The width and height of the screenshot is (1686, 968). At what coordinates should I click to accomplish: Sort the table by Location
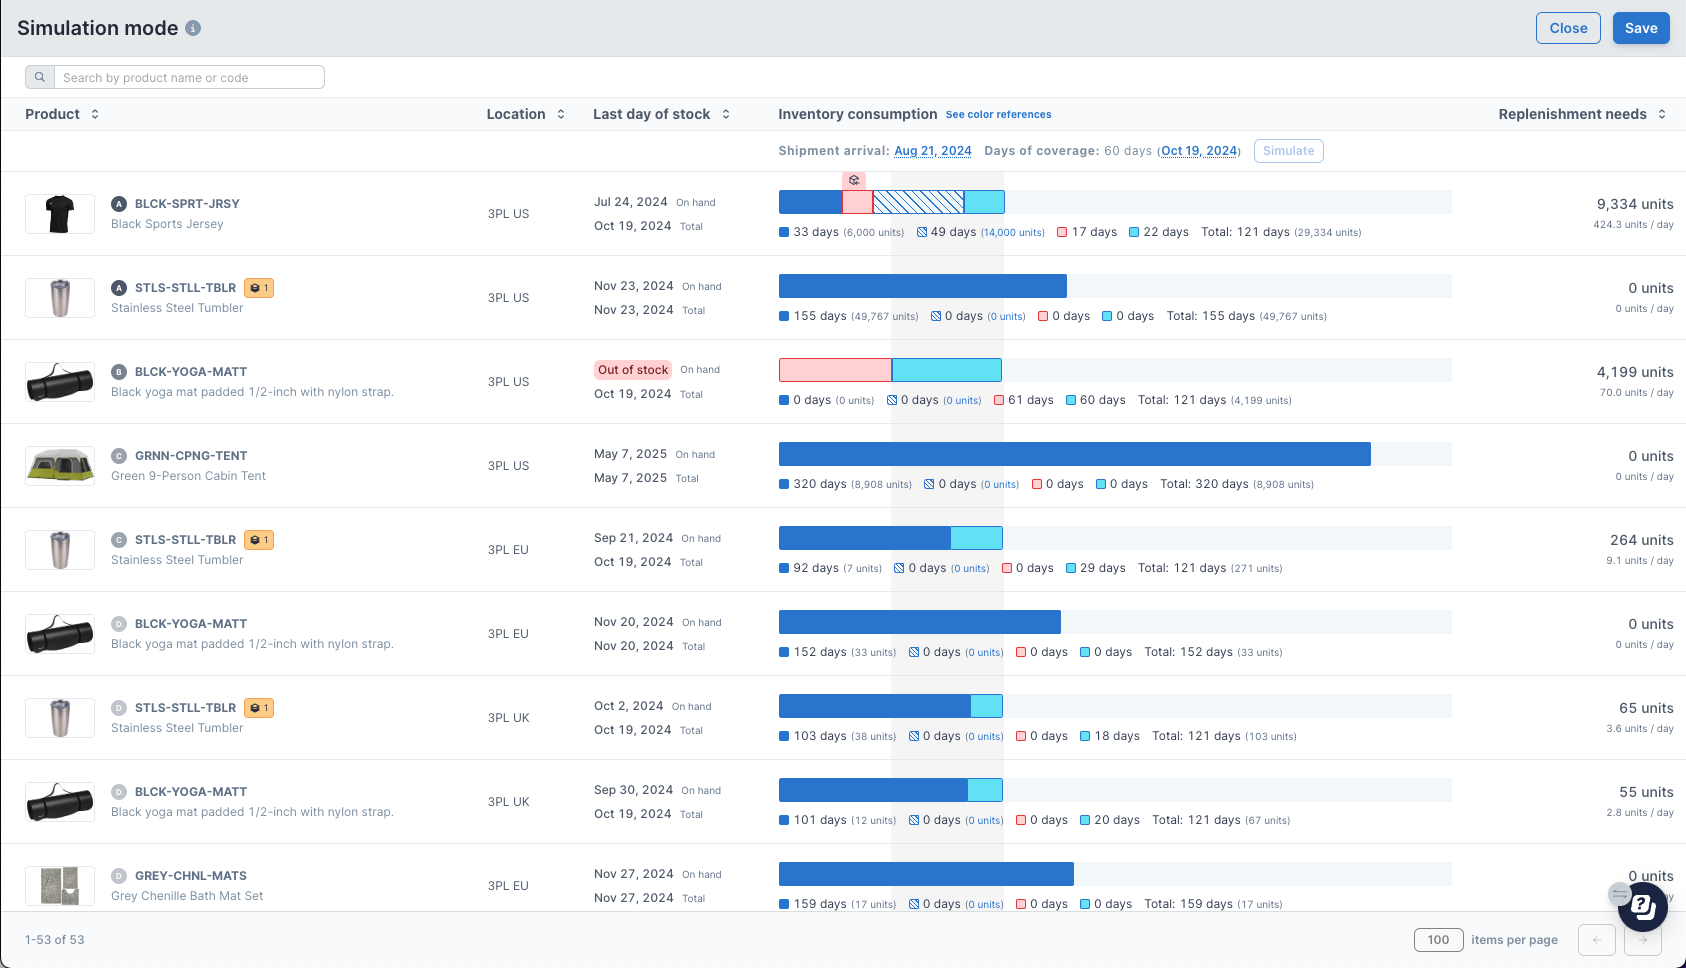(x=560, y=114)
